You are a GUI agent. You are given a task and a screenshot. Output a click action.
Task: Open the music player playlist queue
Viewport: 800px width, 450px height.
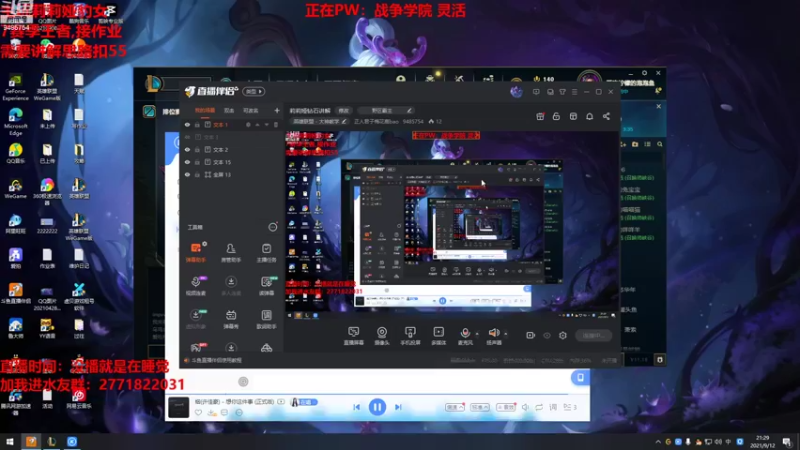(569, 407)
